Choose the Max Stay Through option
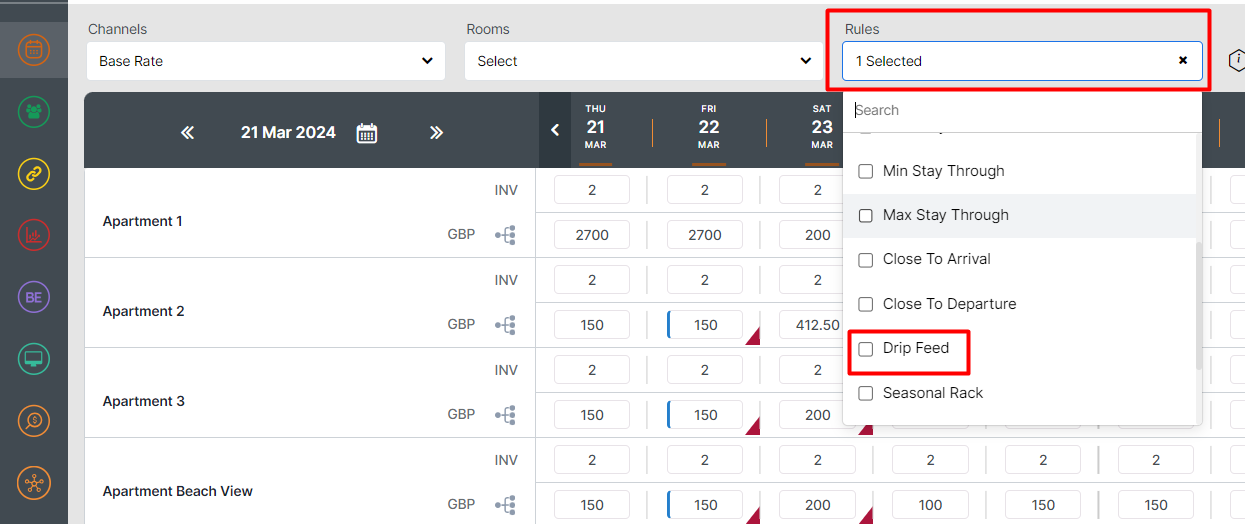1245x524 pixels. 945,215
